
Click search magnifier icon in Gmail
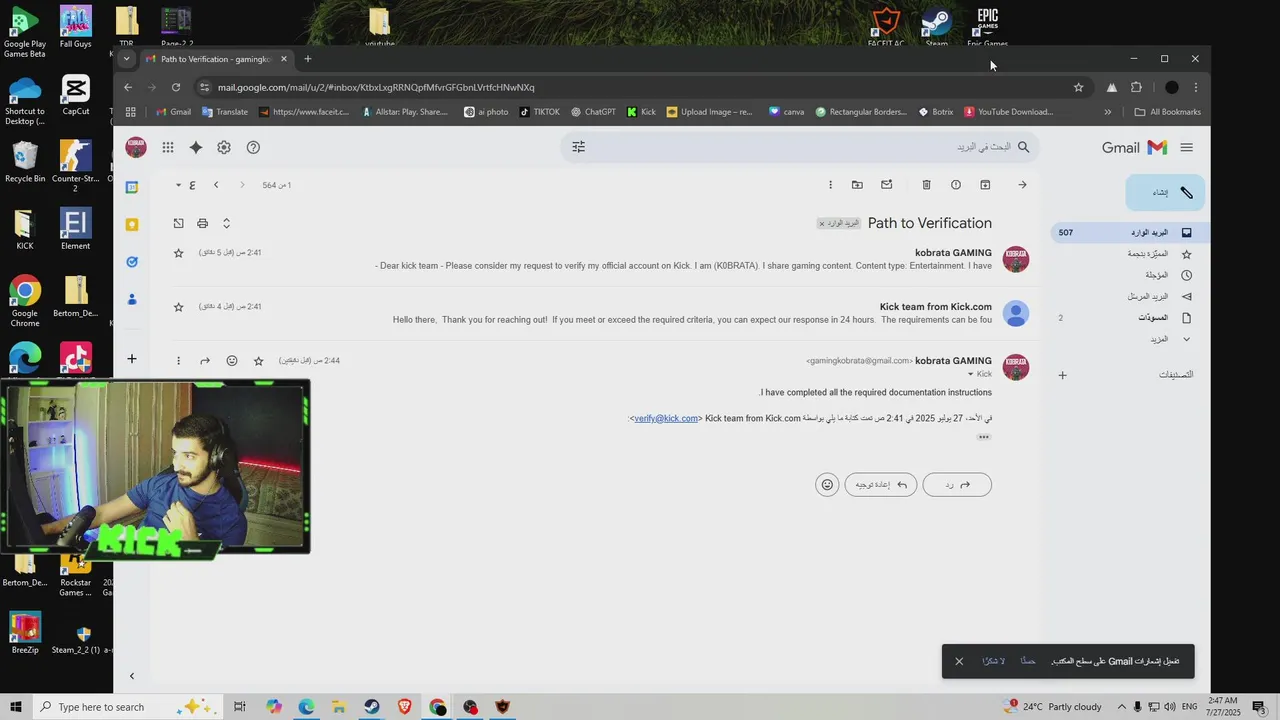click(x=1022, y=147)
